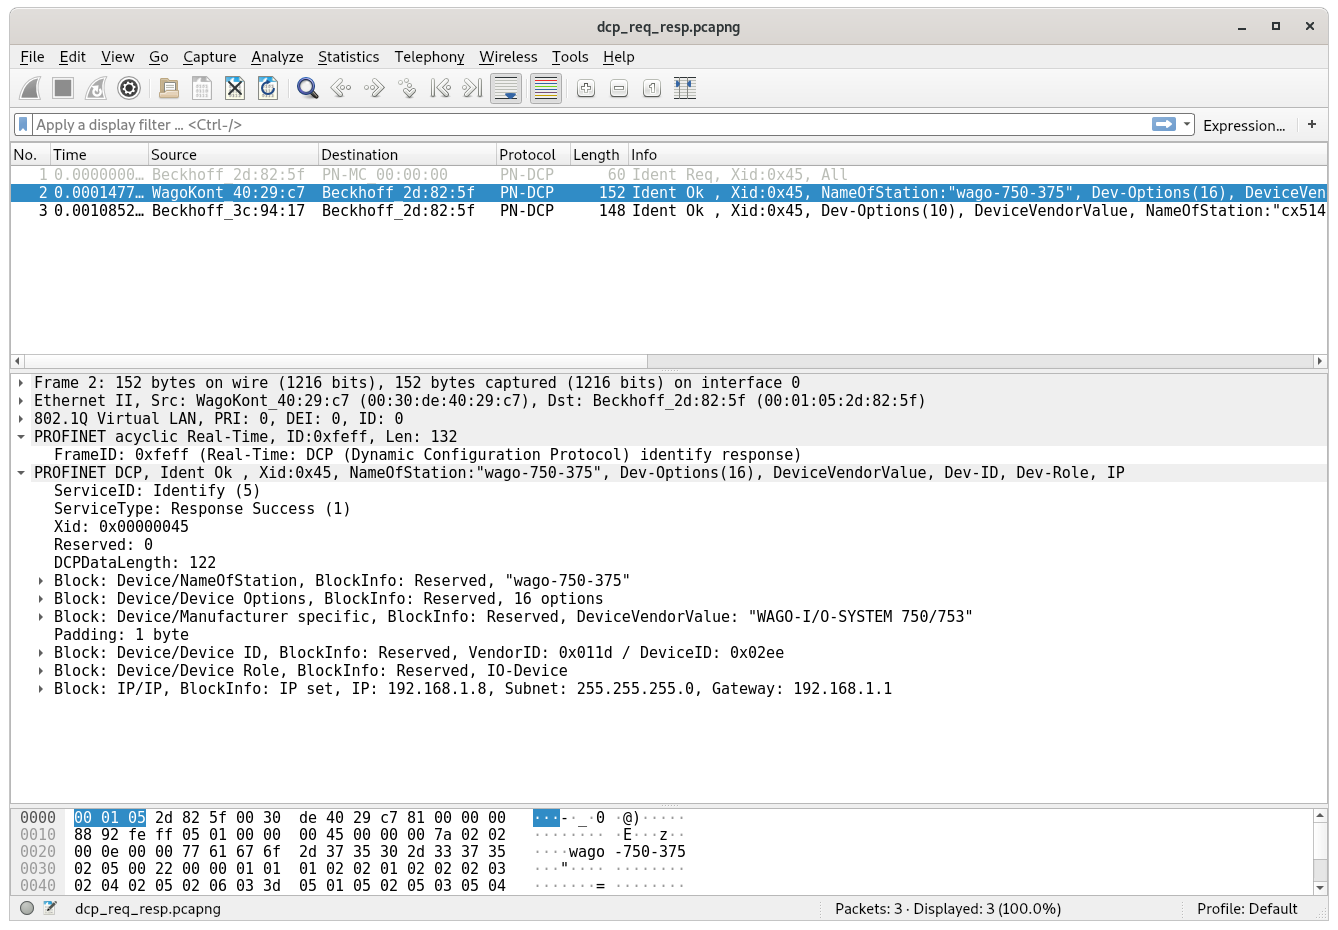This screenshot has width=1338, height=930.
Task: Apply the display filter with arrow button
Action: coord(1165,124)
